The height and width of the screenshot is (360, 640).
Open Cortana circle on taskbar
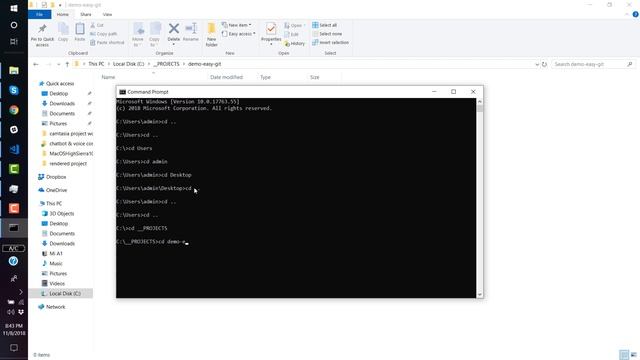(13, 25)
